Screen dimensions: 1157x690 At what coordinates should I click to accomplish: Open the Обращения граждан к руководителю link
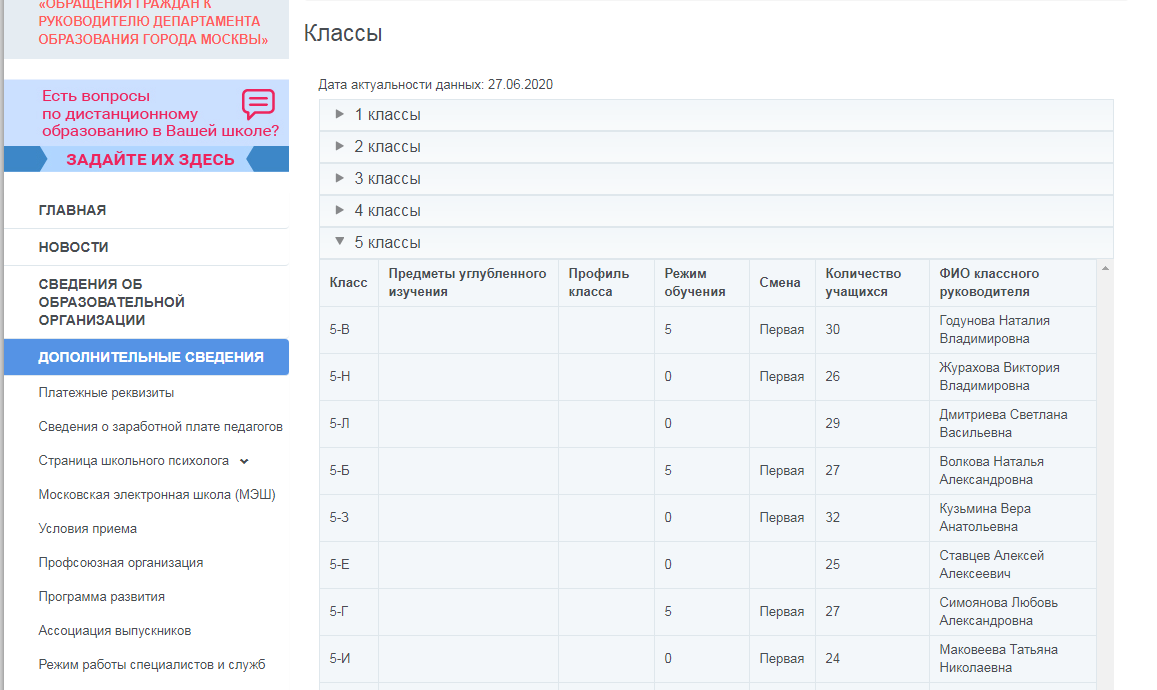coord(153,22)
